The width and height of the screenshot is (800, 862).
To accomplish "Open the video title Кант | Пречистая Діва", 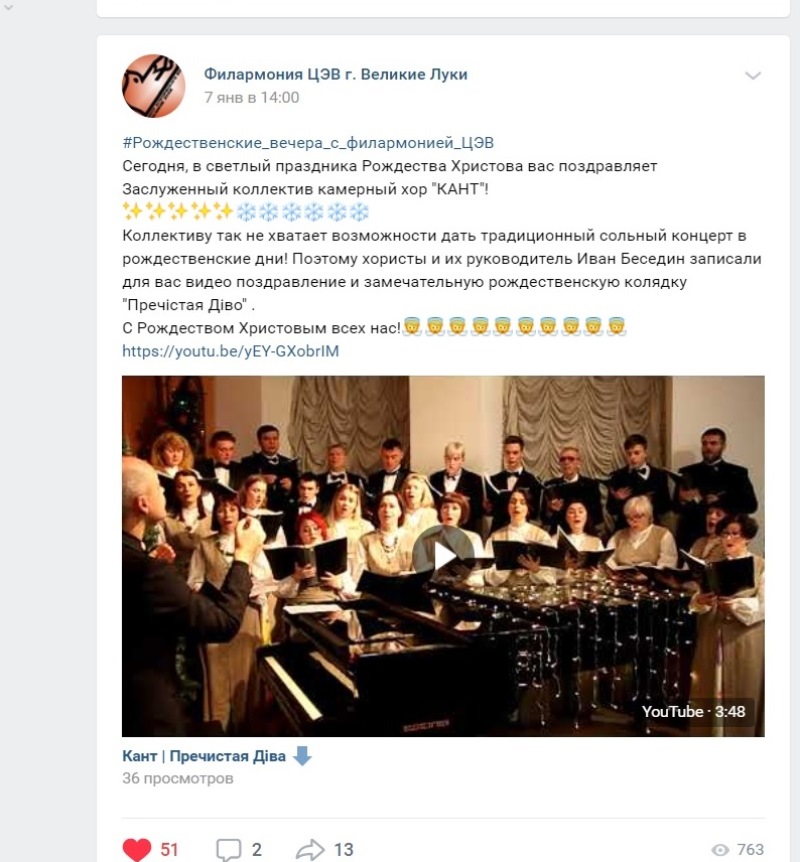I will pos(204,756).
